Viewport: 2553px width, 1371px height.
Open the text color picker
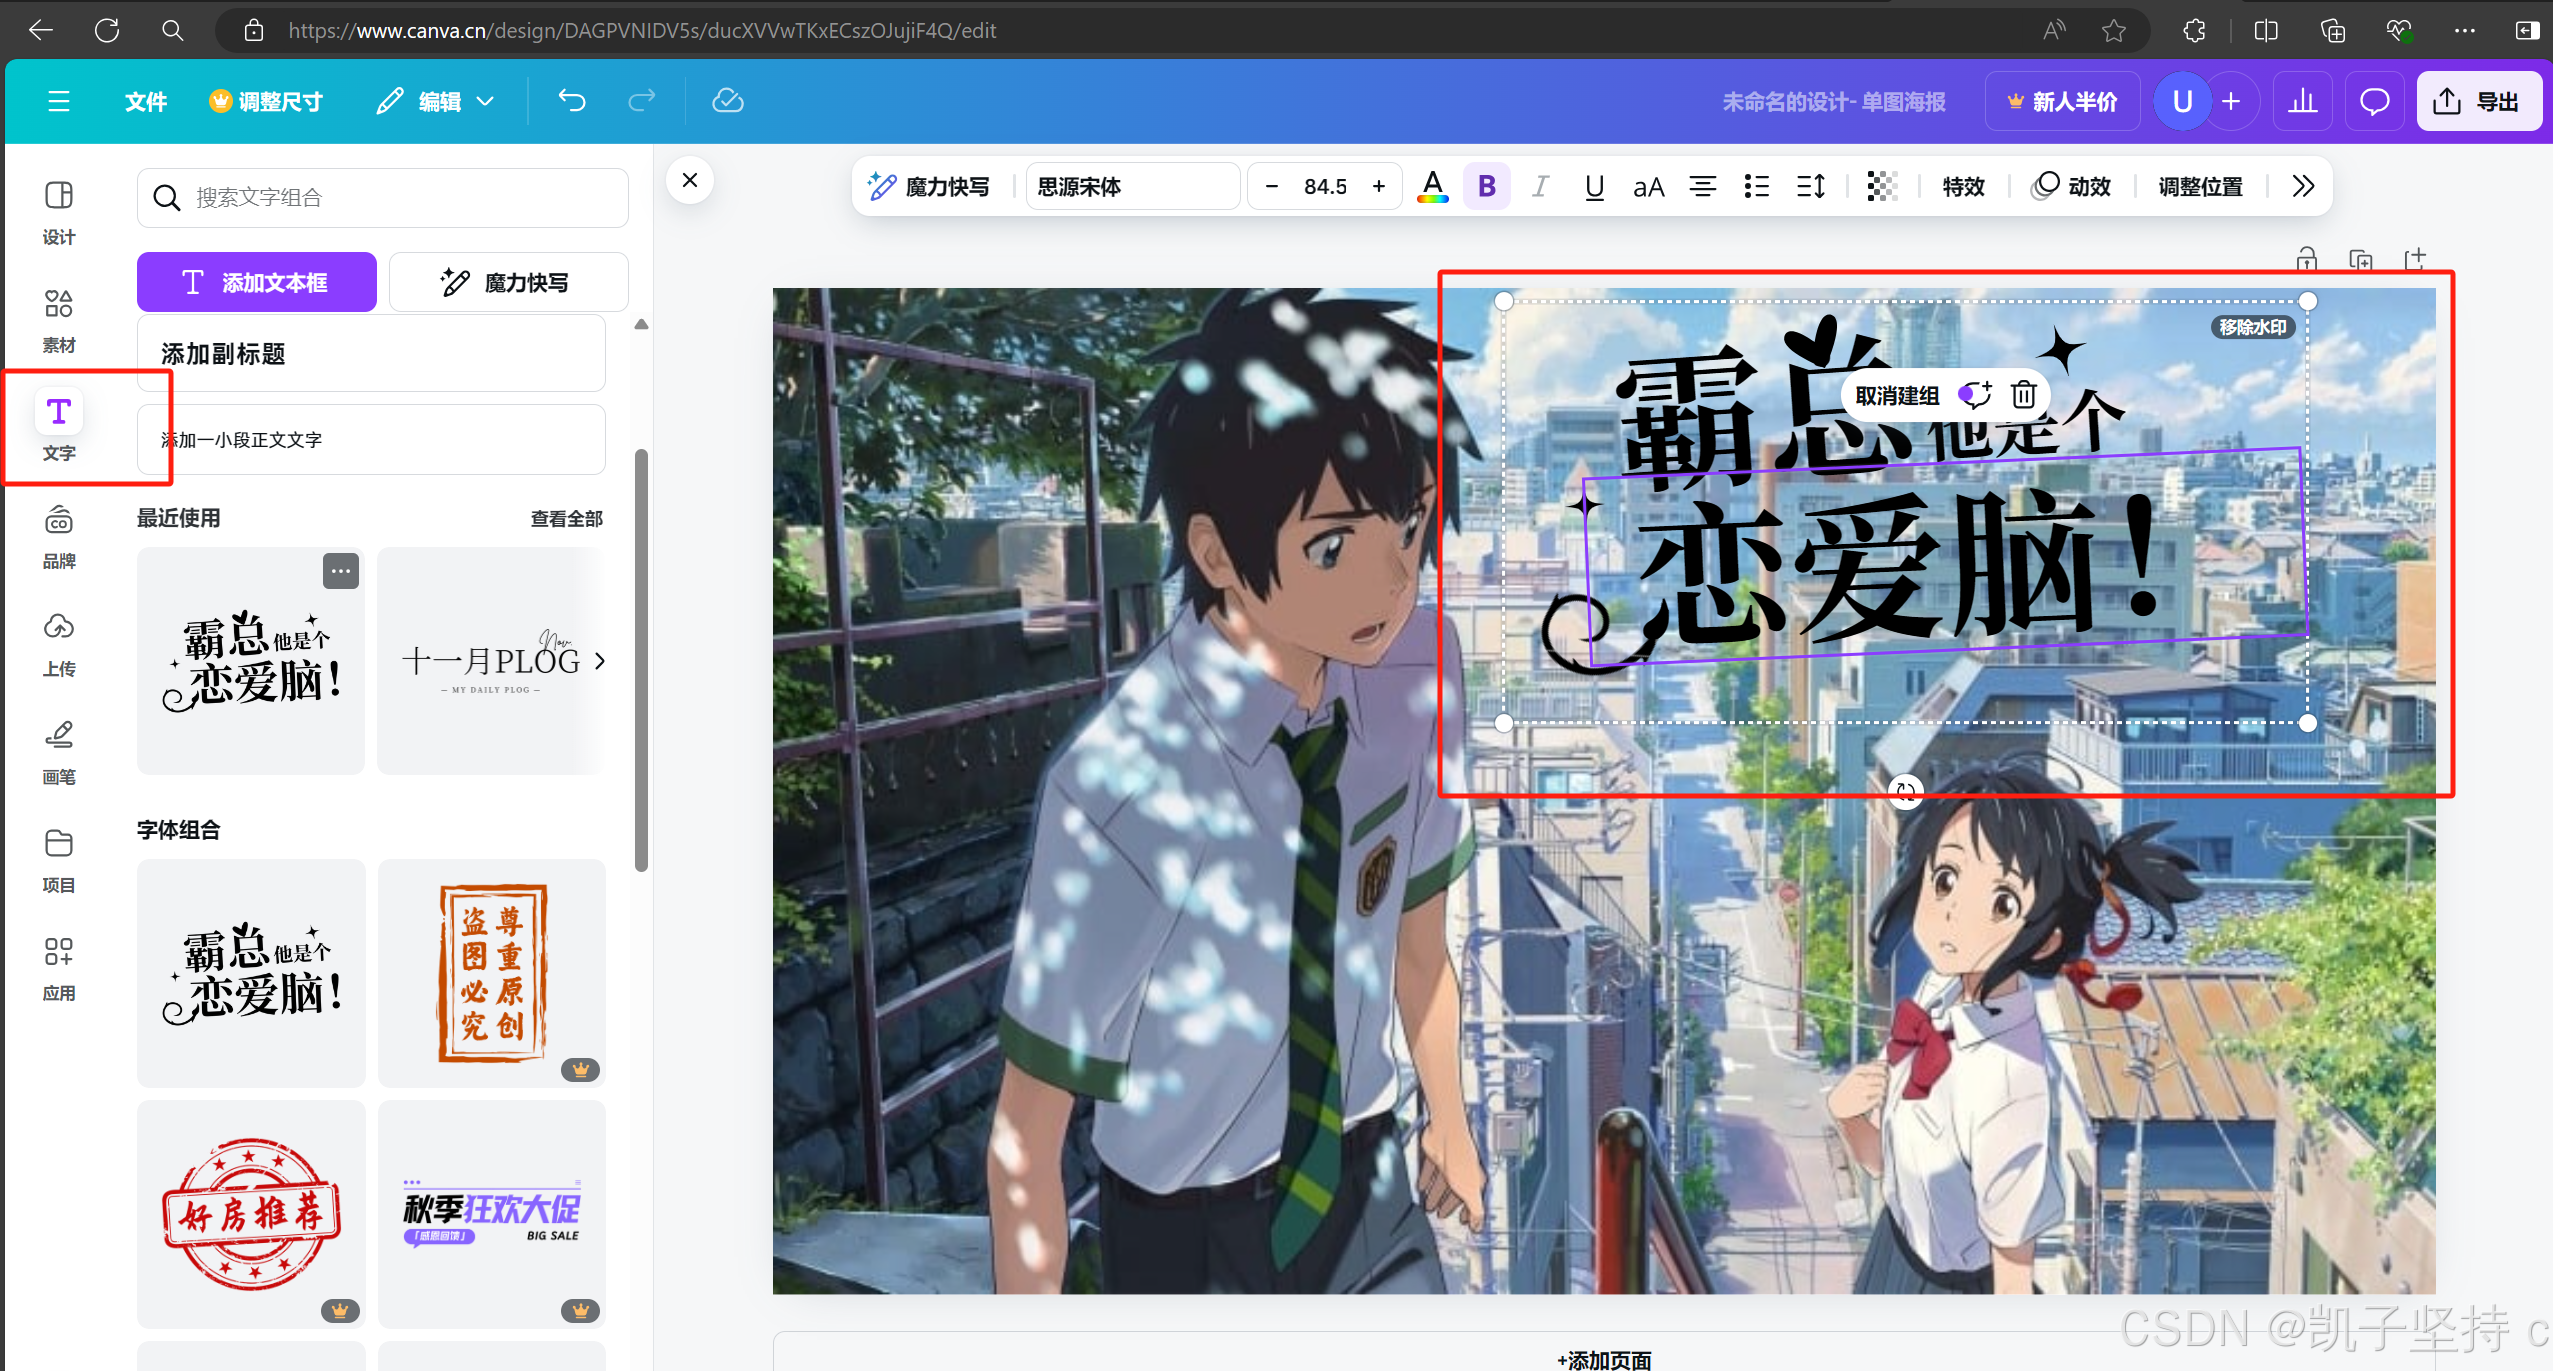pos(1432,187)
